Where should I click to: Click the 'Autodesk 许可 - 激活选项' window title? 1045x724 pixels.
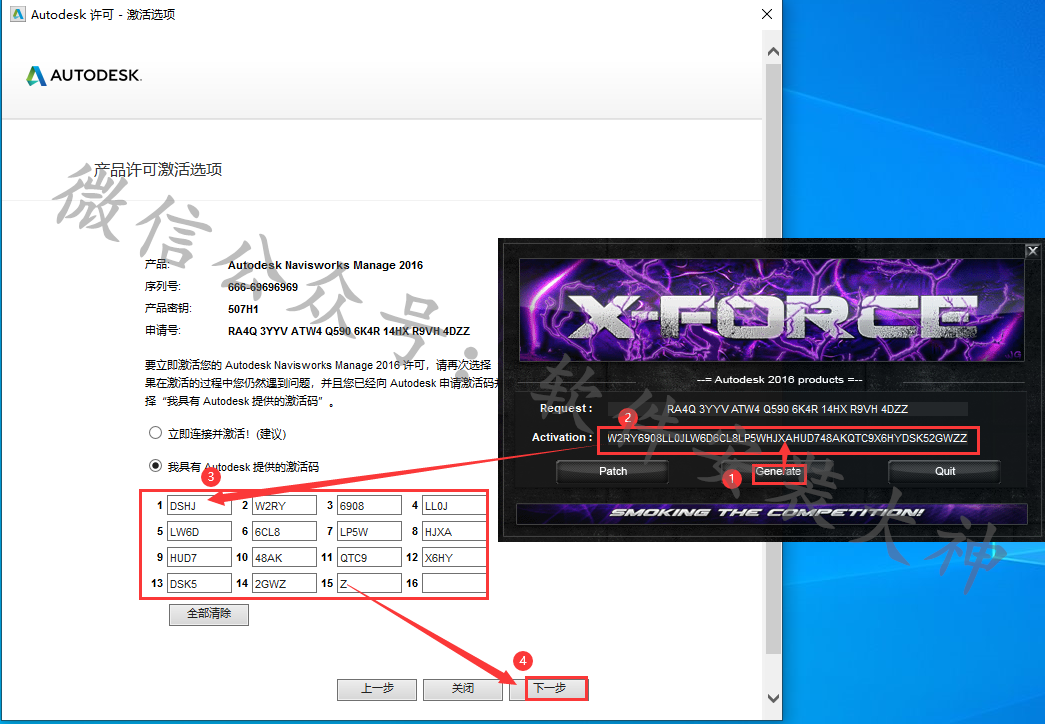click(103, 14)
